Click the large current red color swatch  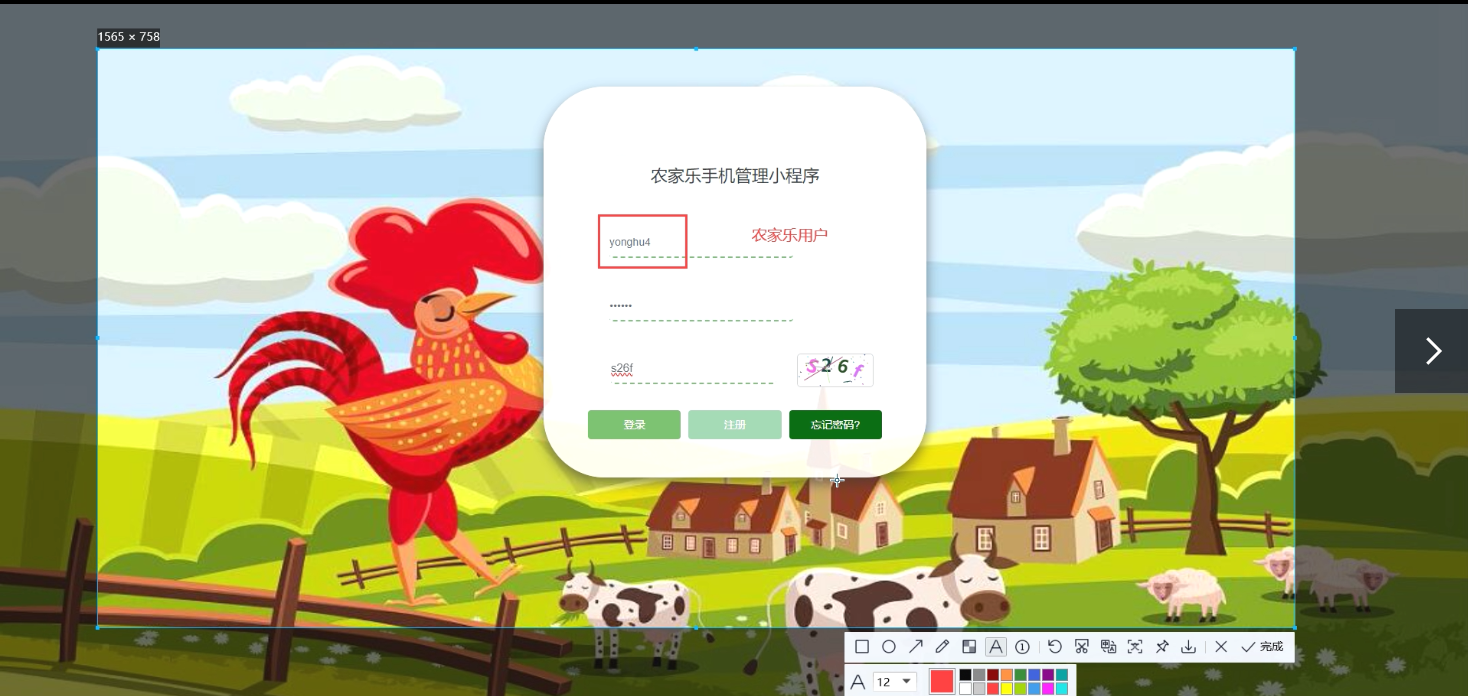point(942,681)
